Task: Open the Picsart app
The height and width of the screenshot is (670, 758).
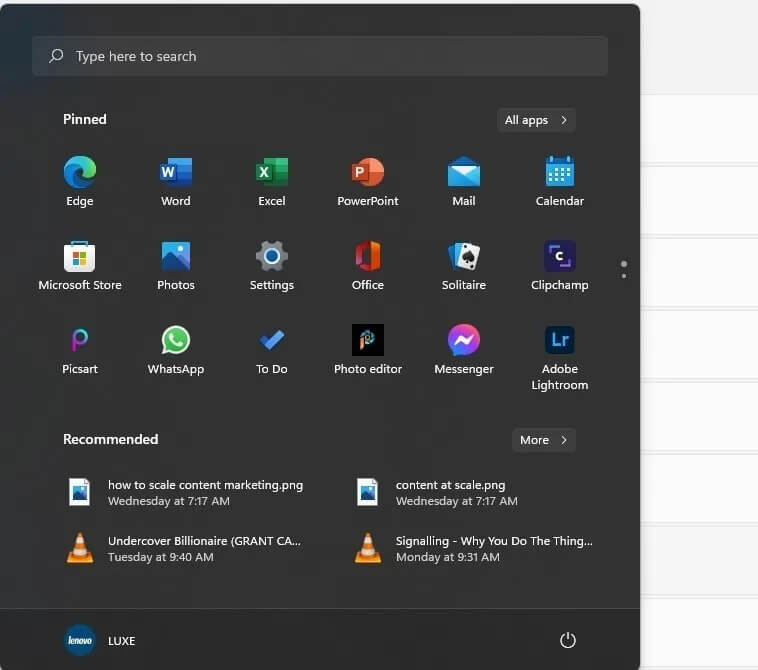Action: 80,350
